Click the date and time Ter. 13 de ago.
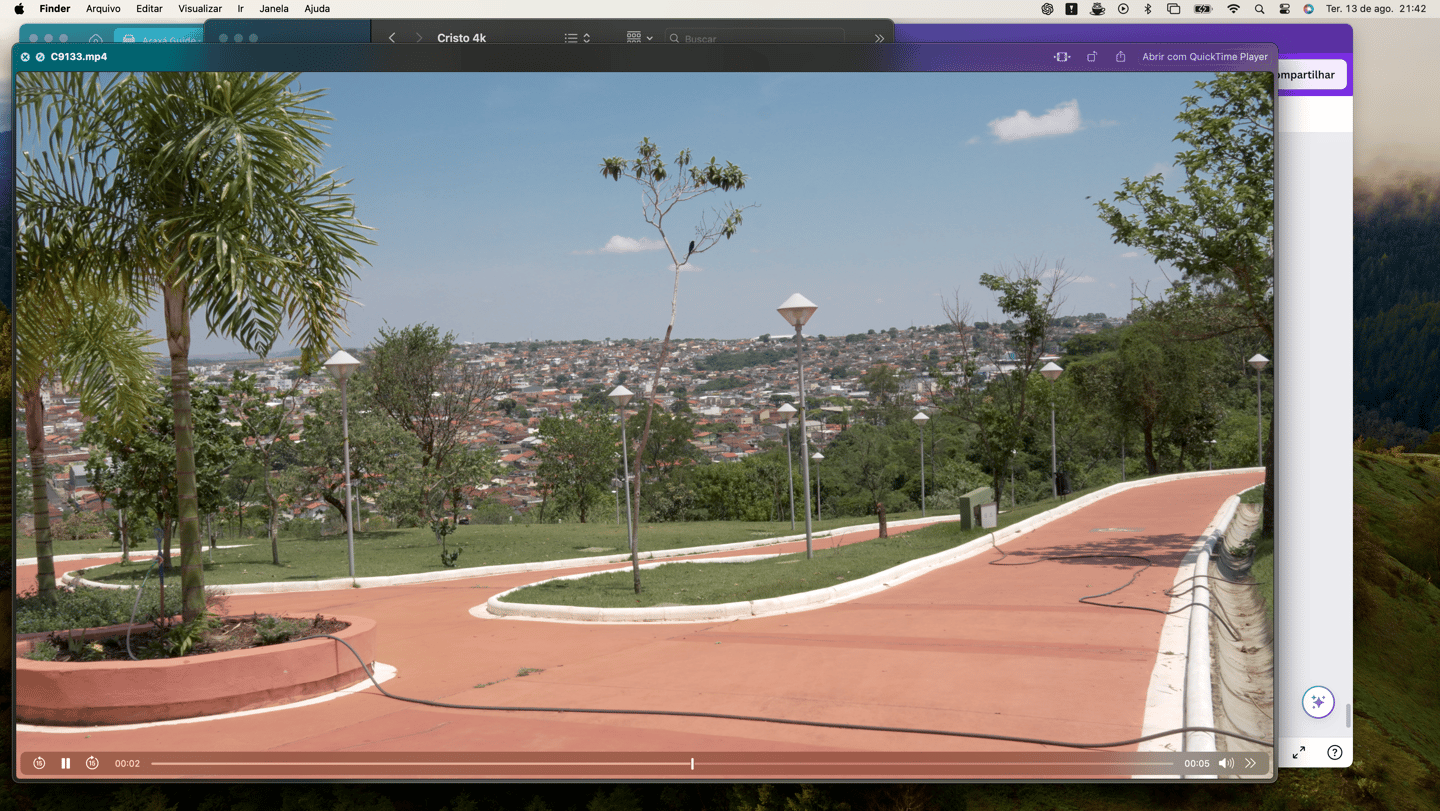Screen dimensions: 1440x811 1376,9
